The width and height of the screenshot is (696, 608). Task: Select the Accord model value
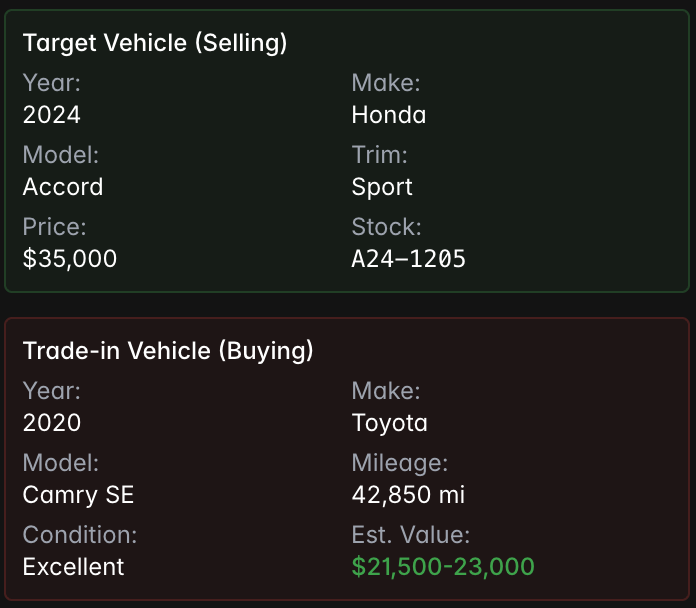click(x=63, y=187)
